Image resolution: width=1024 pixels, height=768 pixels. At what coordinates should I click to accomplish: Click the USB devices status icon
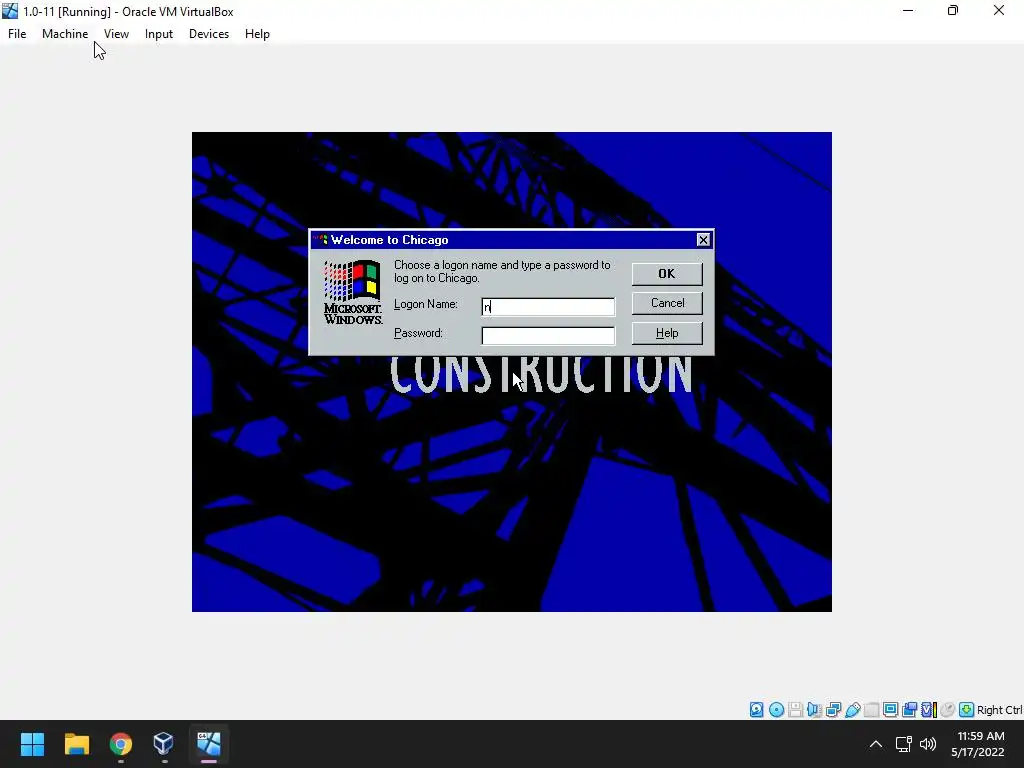tap(852, 710)
